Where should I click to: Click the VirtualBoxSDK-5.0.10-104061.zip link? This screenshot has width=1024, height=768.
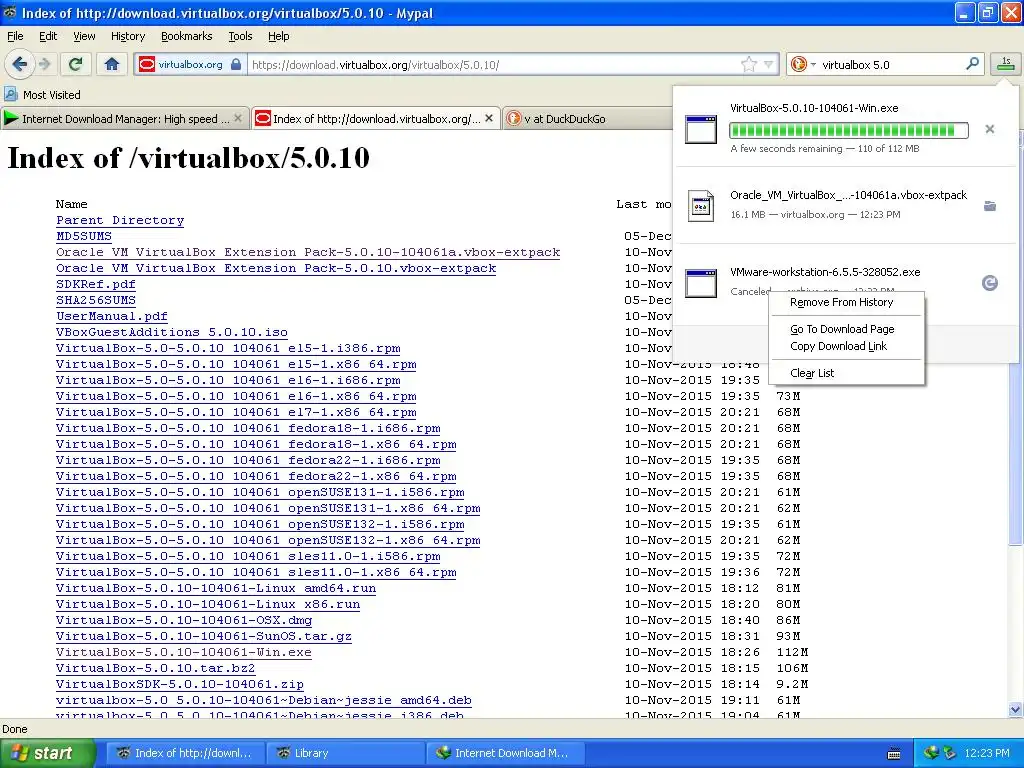(180, 684)
